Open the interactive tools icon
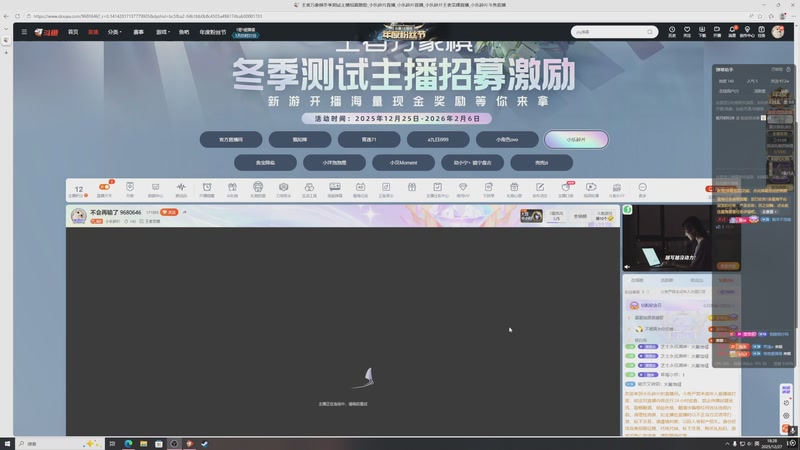The height and width of the screenshot is (450, 800). (x=309, y=189)
